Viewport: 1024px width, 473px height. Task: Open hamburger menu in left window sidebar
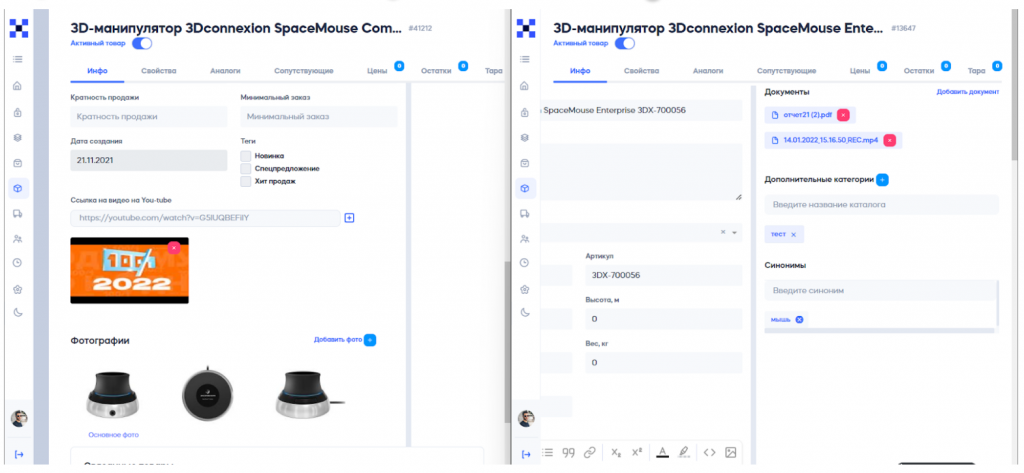point(18,59)
